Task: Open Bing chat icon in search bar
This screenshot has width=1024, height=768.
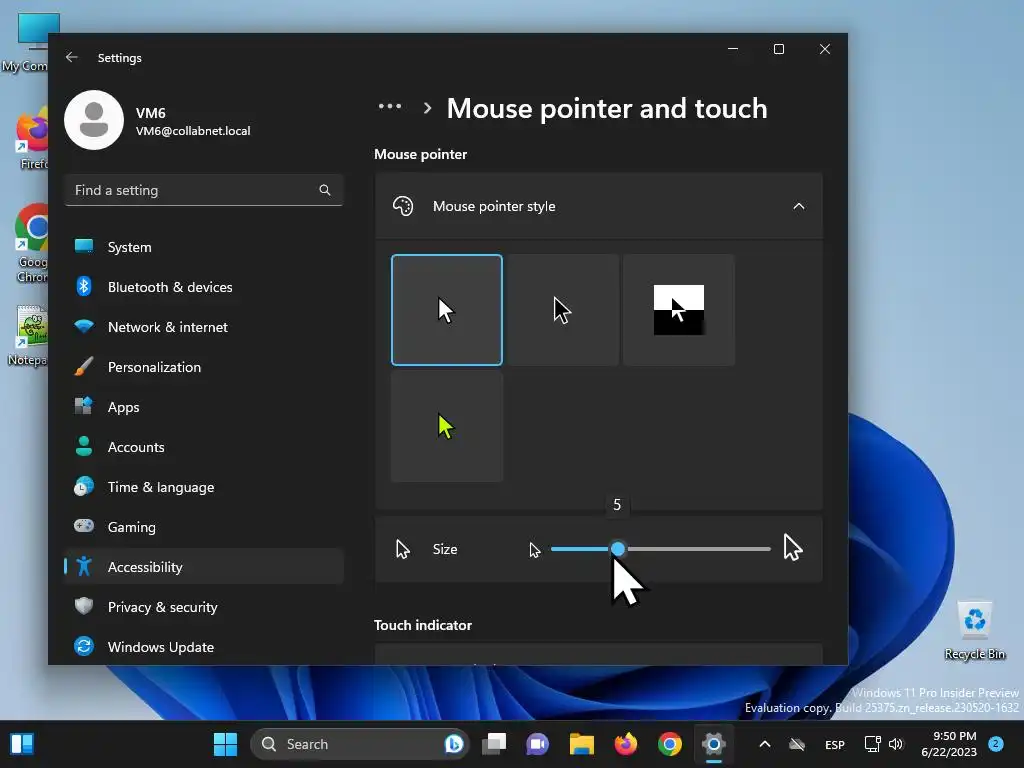Action: (454, 744)
